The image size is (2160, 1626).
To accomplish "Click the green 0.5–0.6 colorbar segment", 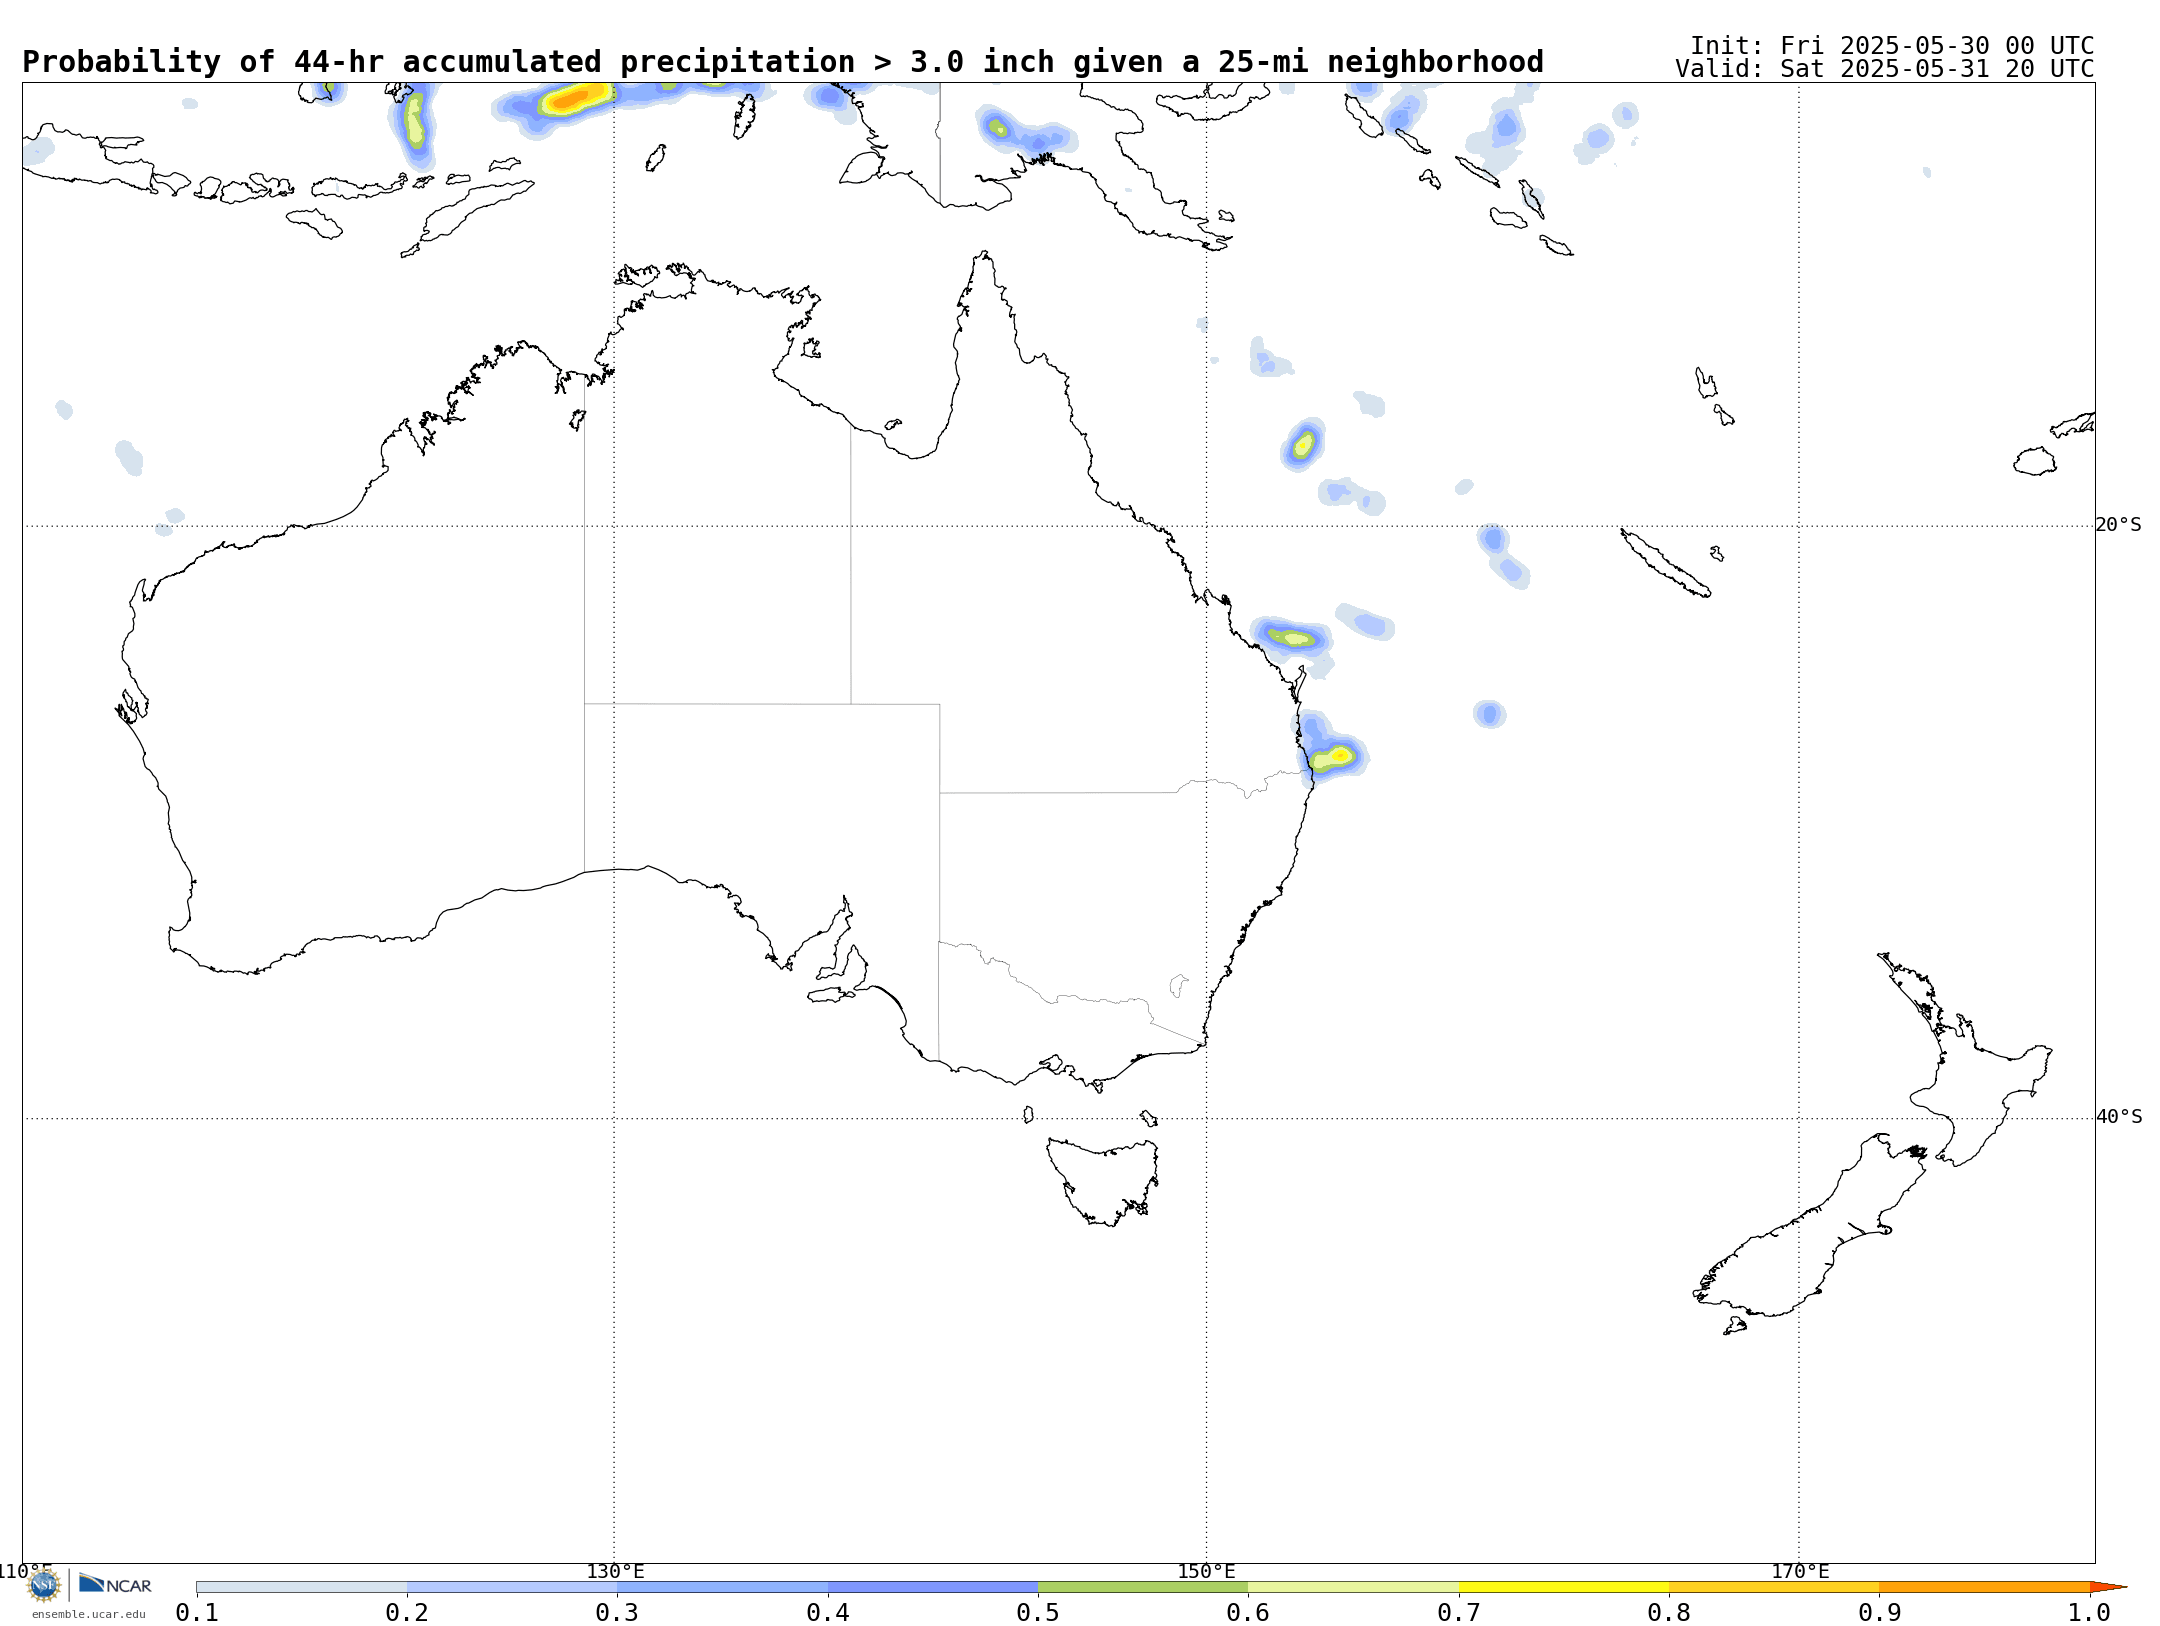I will pos(1143,1587).
